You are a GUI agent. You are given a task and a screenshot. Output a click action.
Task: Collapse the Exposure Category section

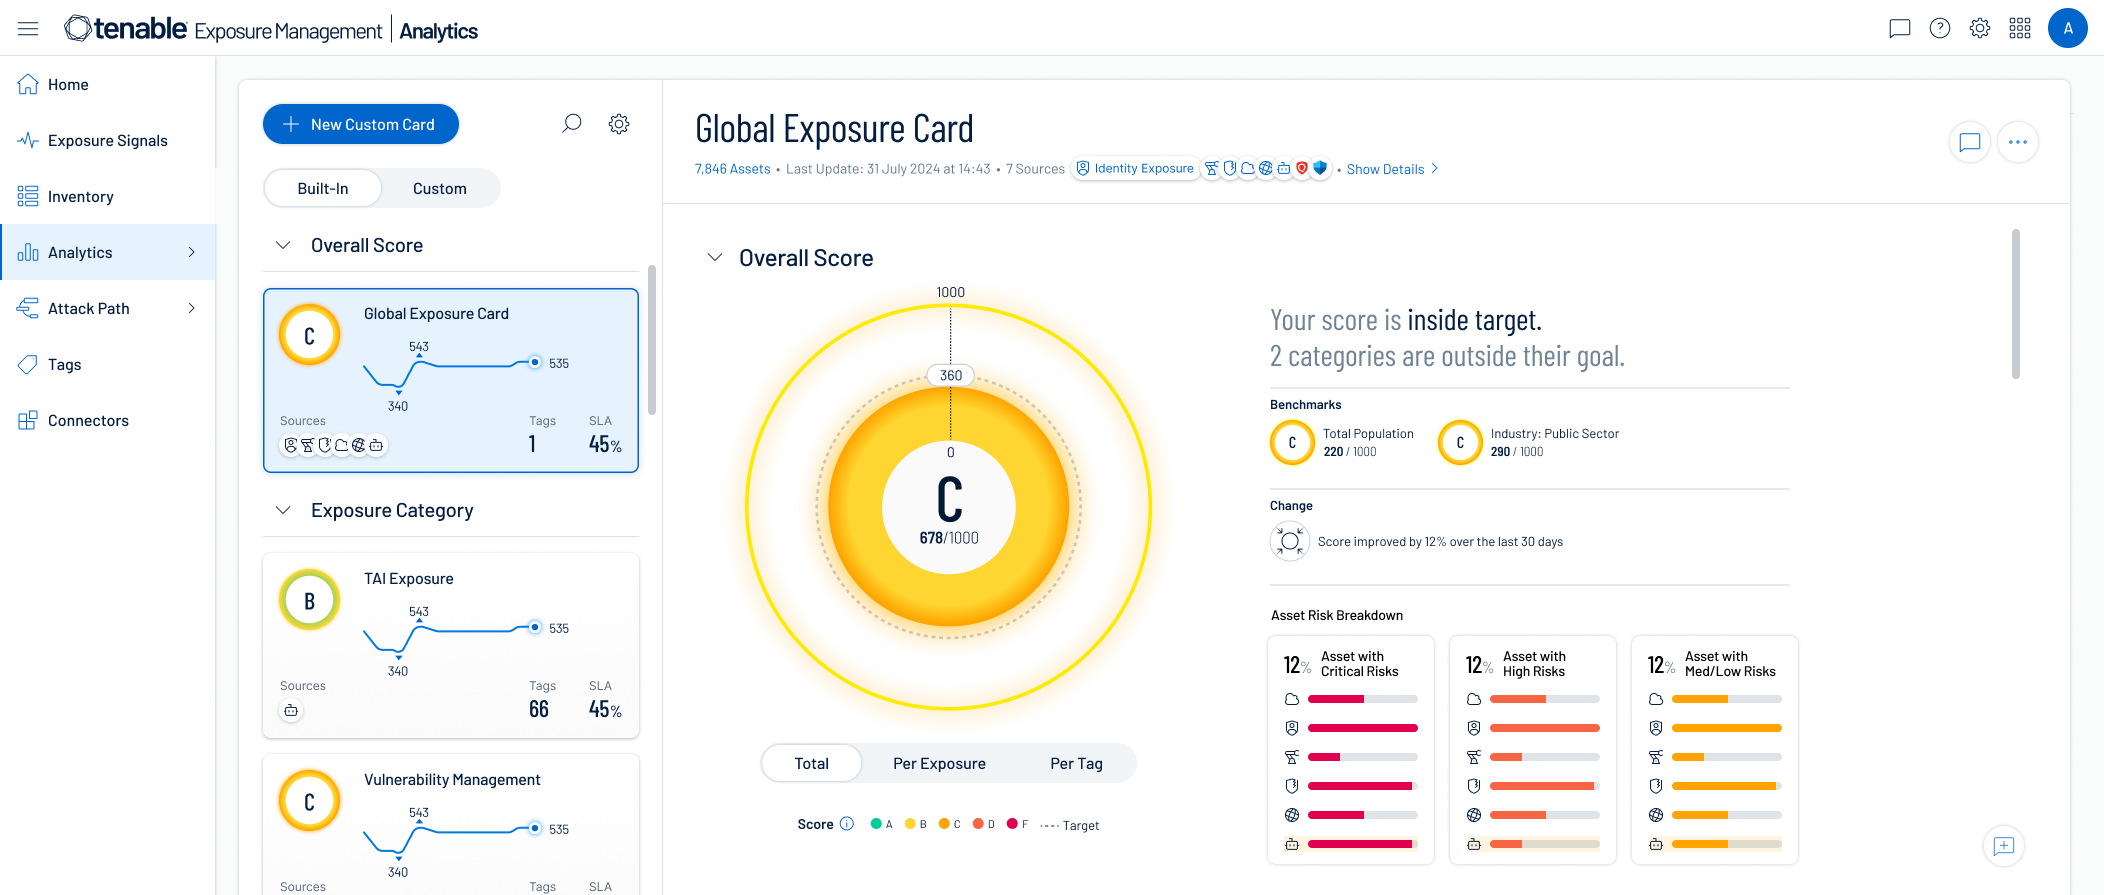(x=283, y=510)
